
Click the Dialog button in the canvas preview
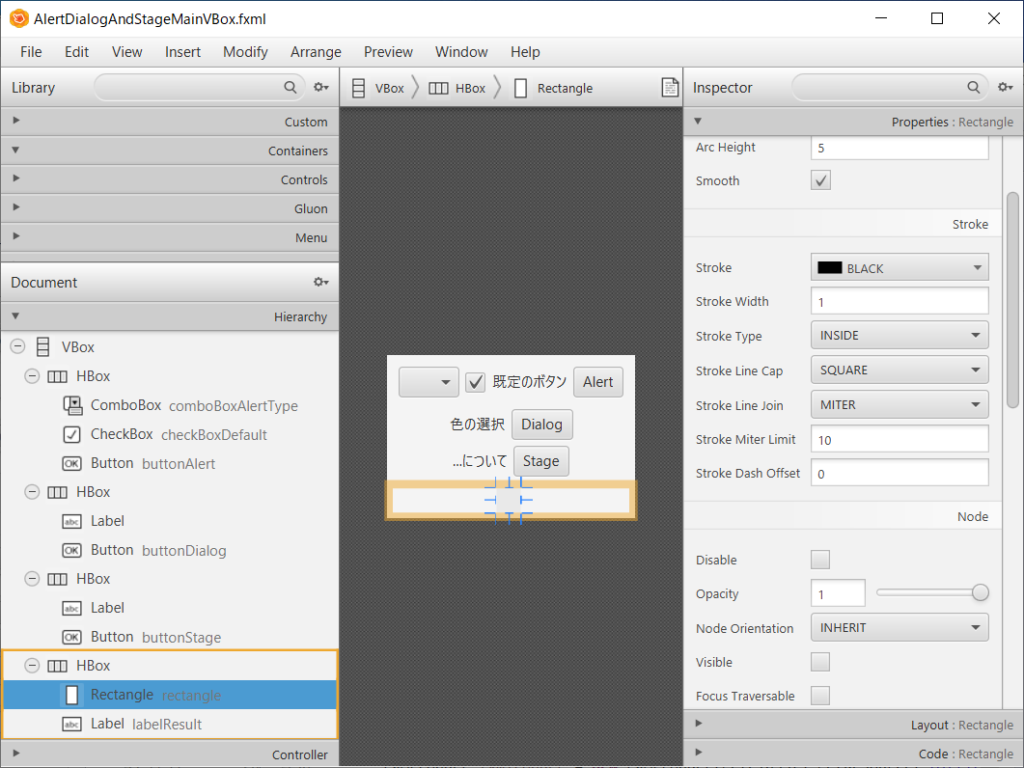point(542,424)
